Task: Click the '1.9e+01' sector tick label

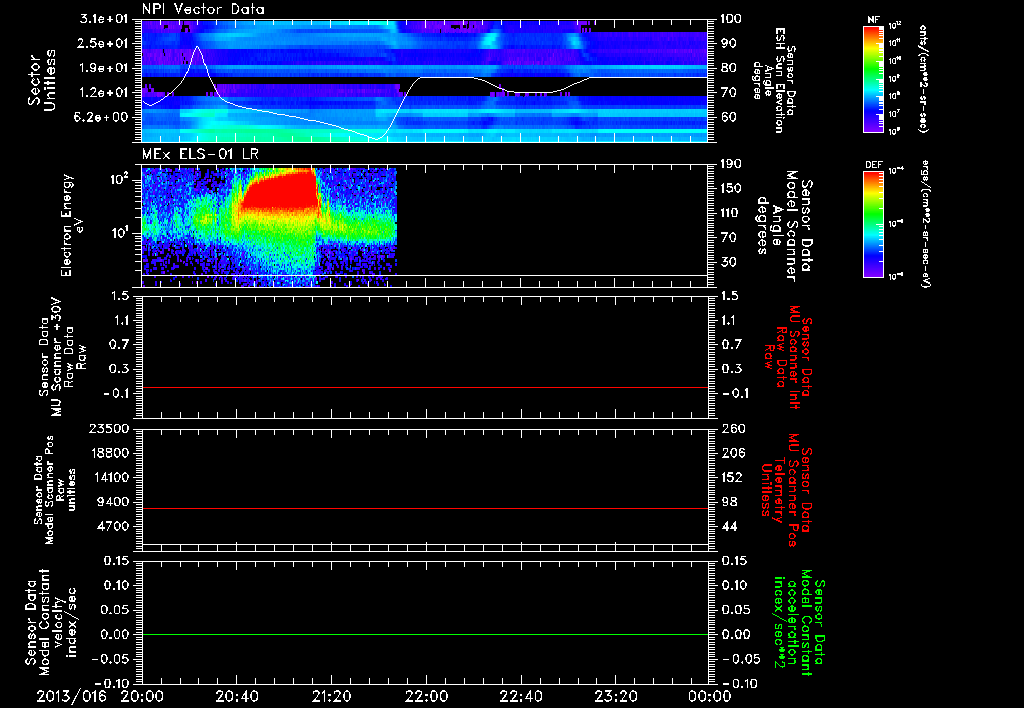Action: pyautogui.click(x=104, y=68)
